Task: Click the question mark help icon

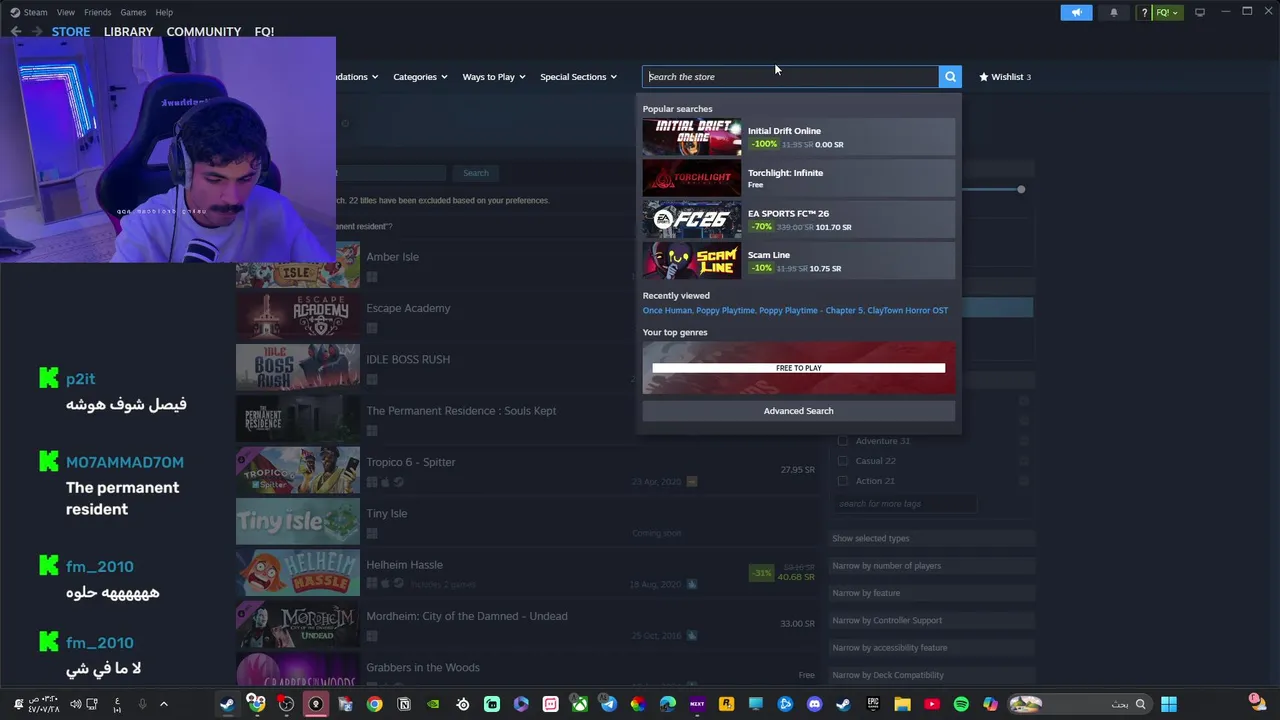Action: pos(1144,12)
